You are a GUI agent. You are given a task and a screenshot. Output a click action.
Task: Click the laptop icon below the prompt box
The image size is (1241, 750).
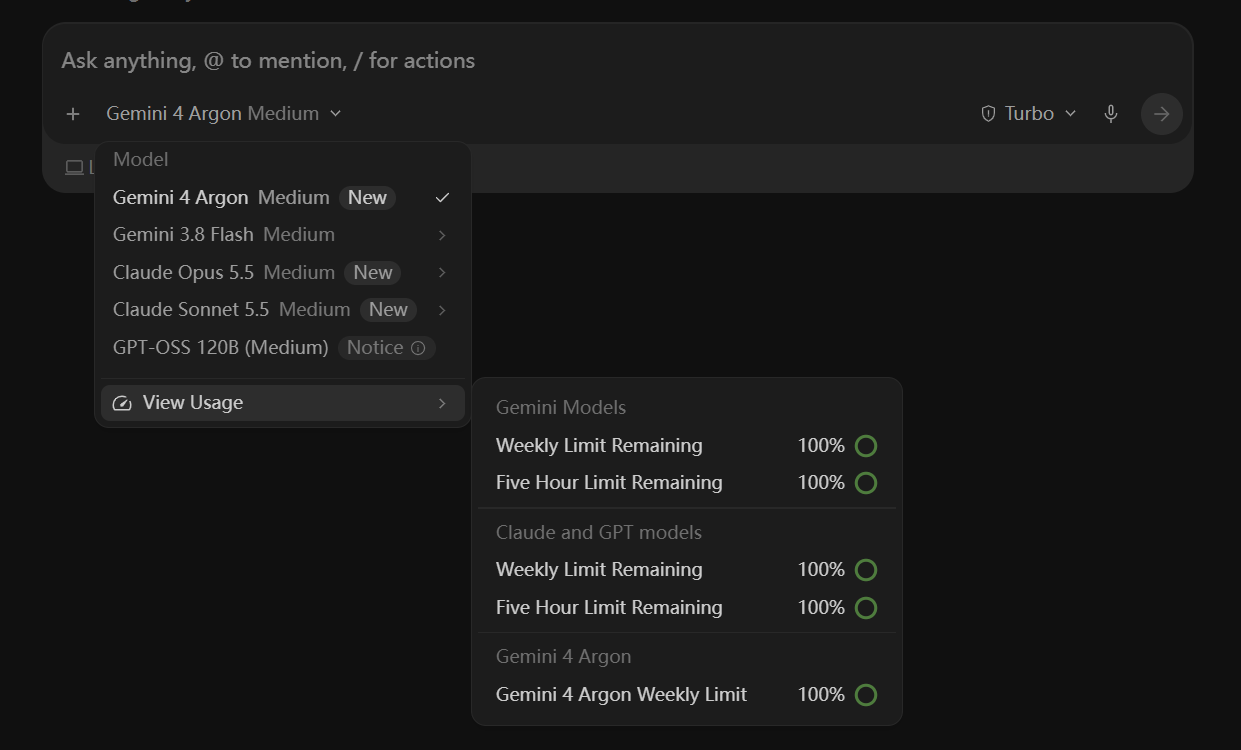tap(74, 168)
